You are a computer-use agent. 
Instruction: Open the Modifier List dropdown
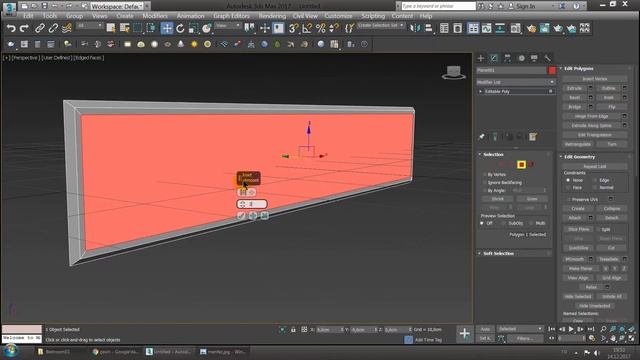[x=516, y=82]
